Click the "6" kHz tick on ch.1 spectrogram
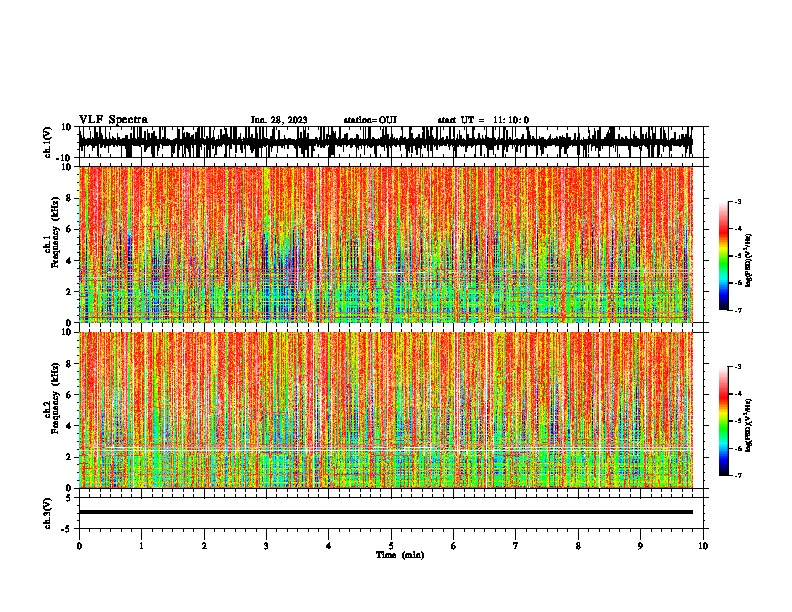 click(70, 229)
